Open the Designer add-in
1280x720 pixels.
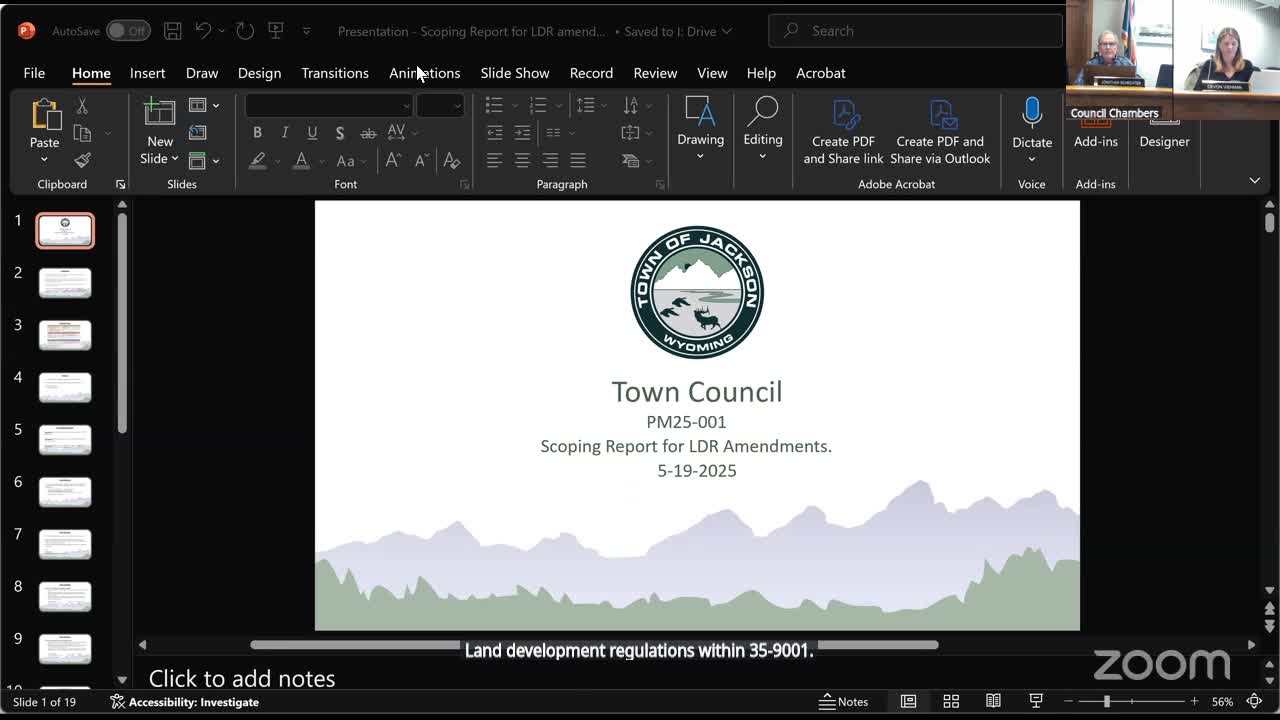pyautogui.click(x=1164, y=141)
